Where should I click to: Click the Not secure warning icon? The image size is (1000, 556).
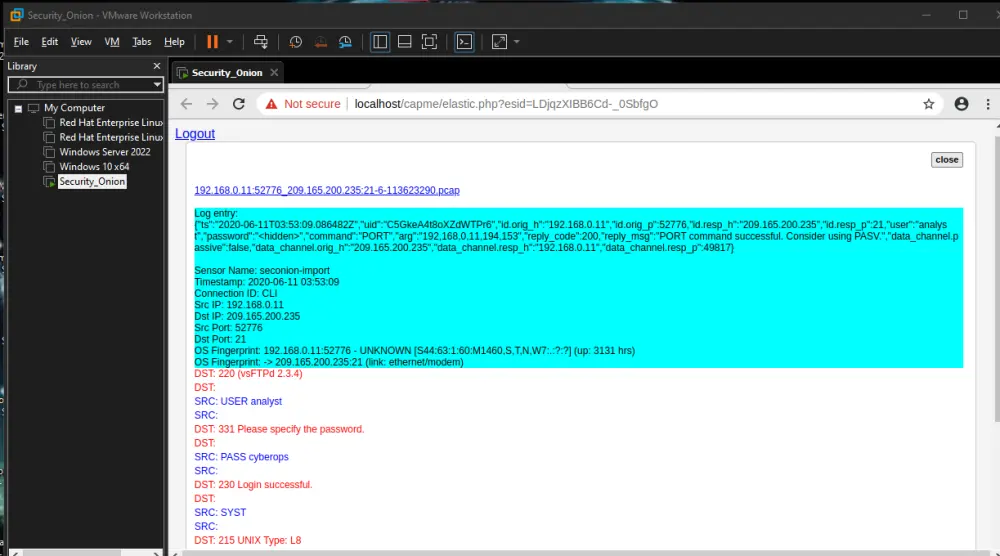pos(272,104)
